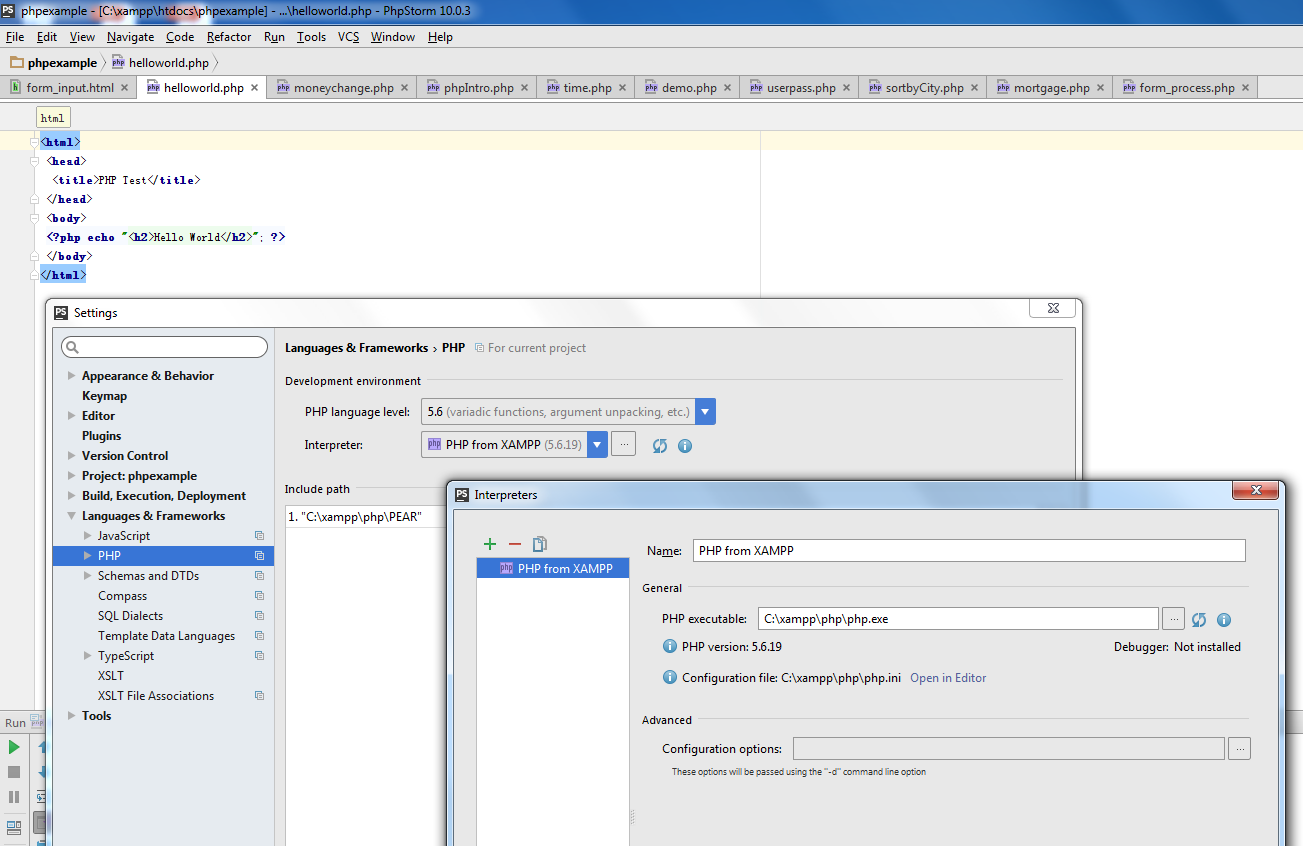Select XSLT File Associations setting
This screenshot has width=1303, height=846.
click(x=156, y=696)
